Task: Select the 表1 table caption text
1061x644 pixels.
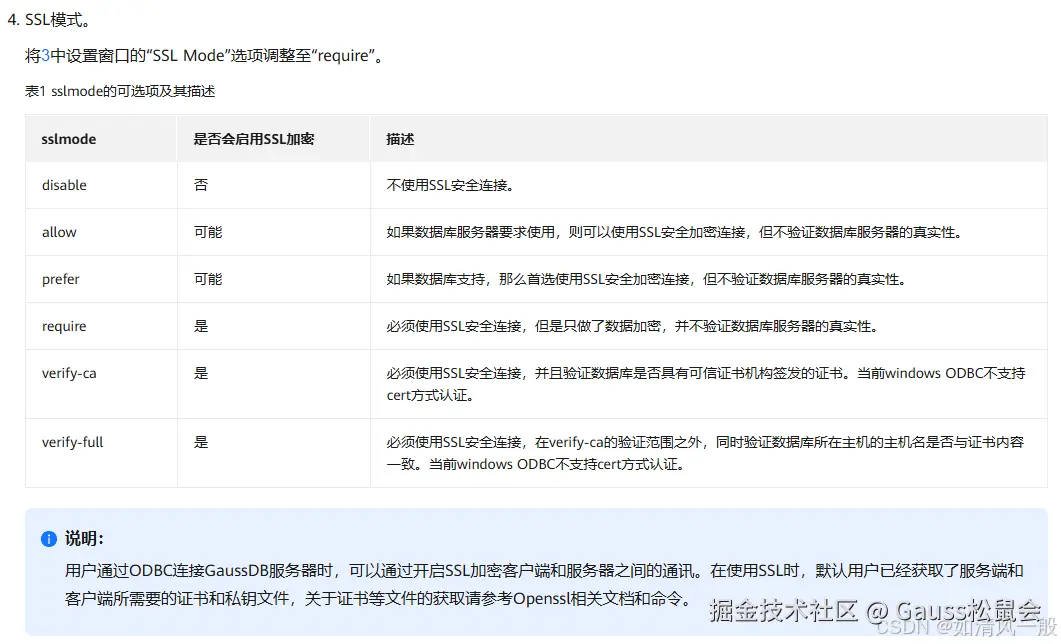Action: click(x=120, y=91)
